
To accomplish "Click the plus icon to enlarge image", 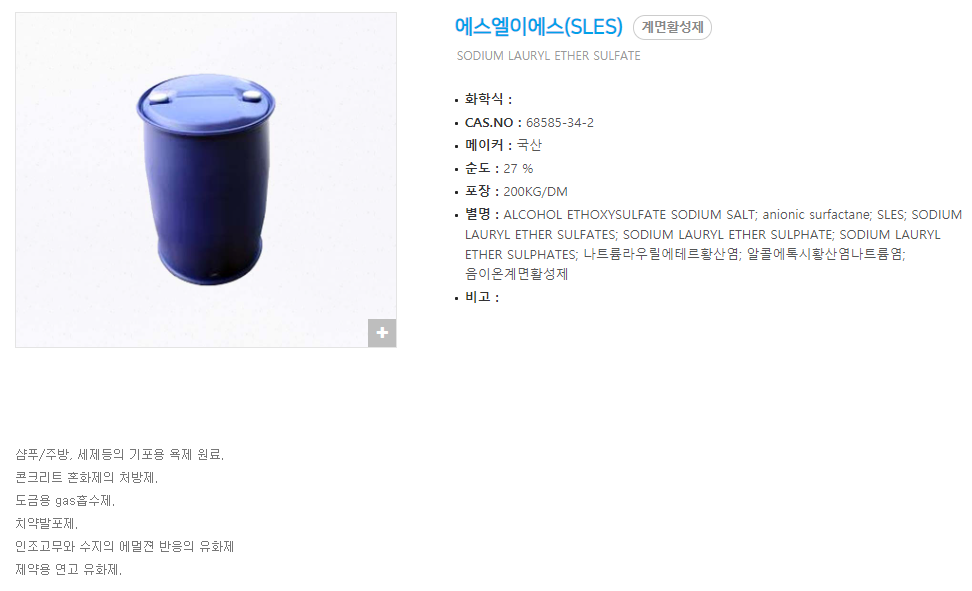I will [x=382, y=333].
